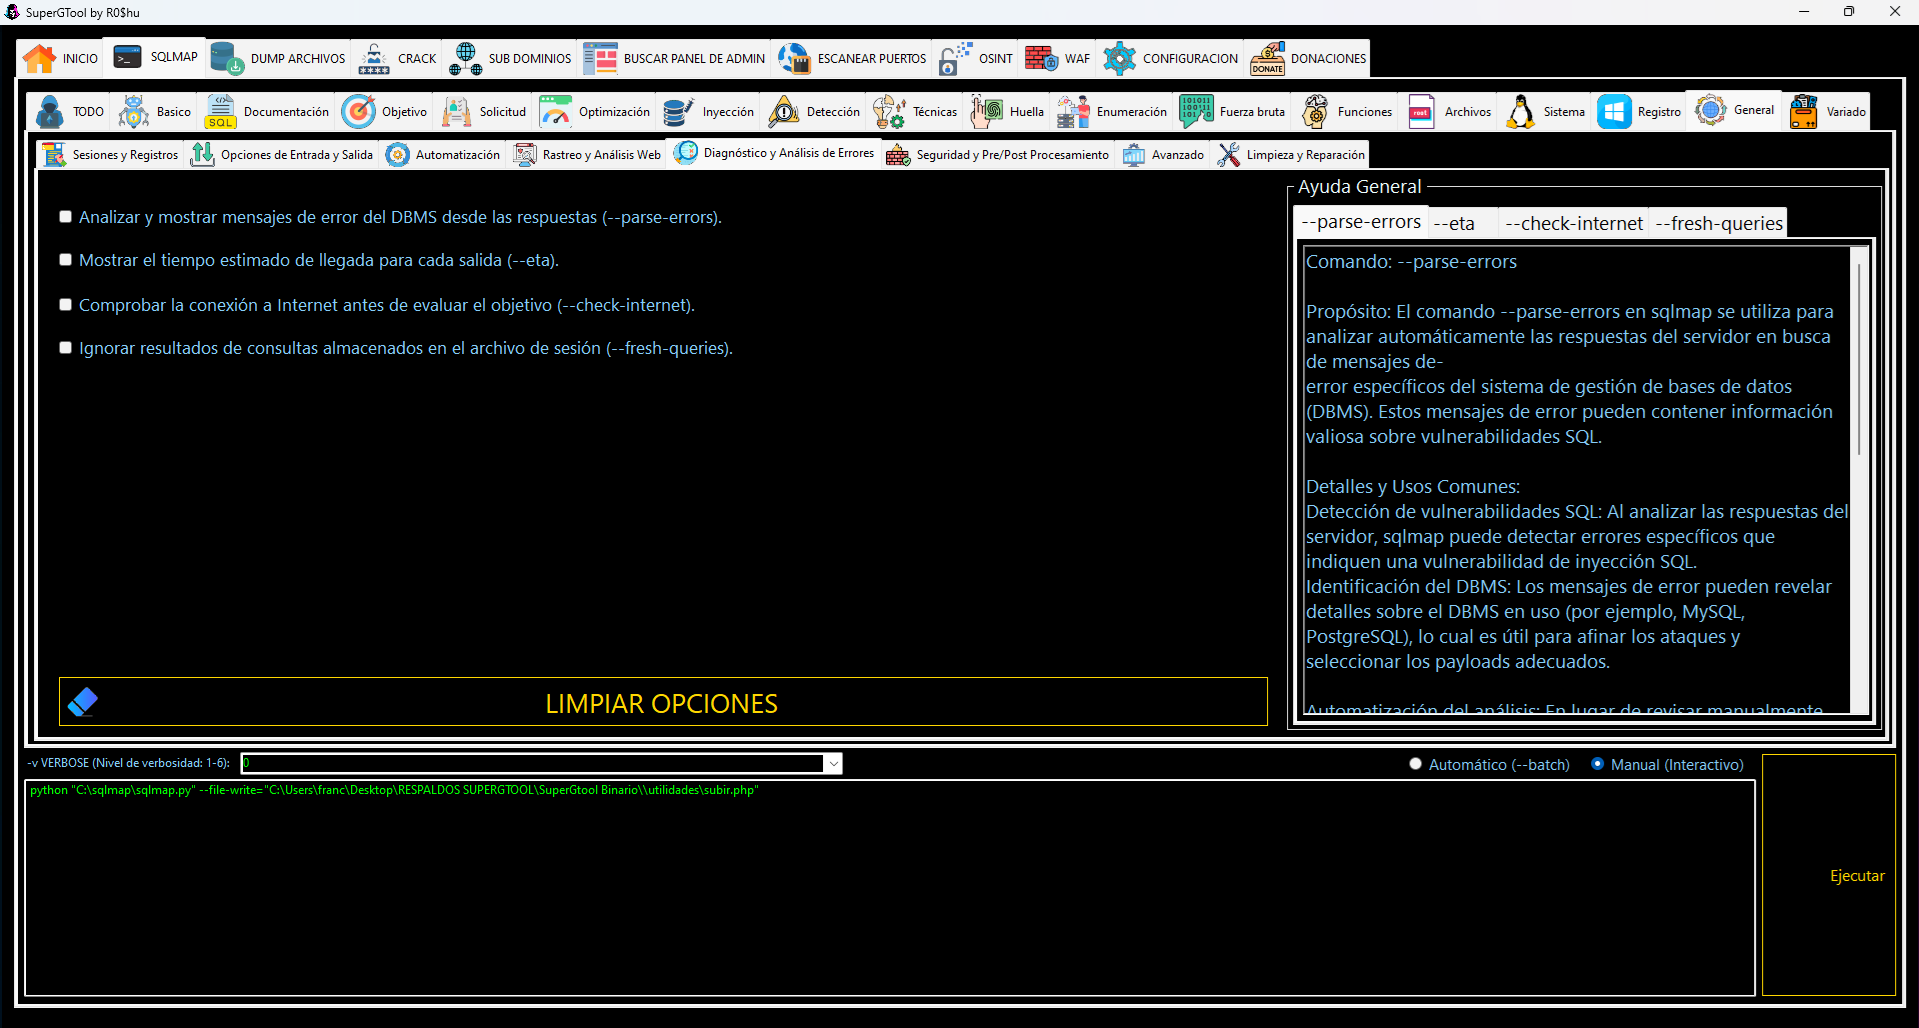Image resolution: width=1919 pixels, height=1028 pixels.
Task: Show the --parse-errors help tab
Action: click(x=1361, y=222)
